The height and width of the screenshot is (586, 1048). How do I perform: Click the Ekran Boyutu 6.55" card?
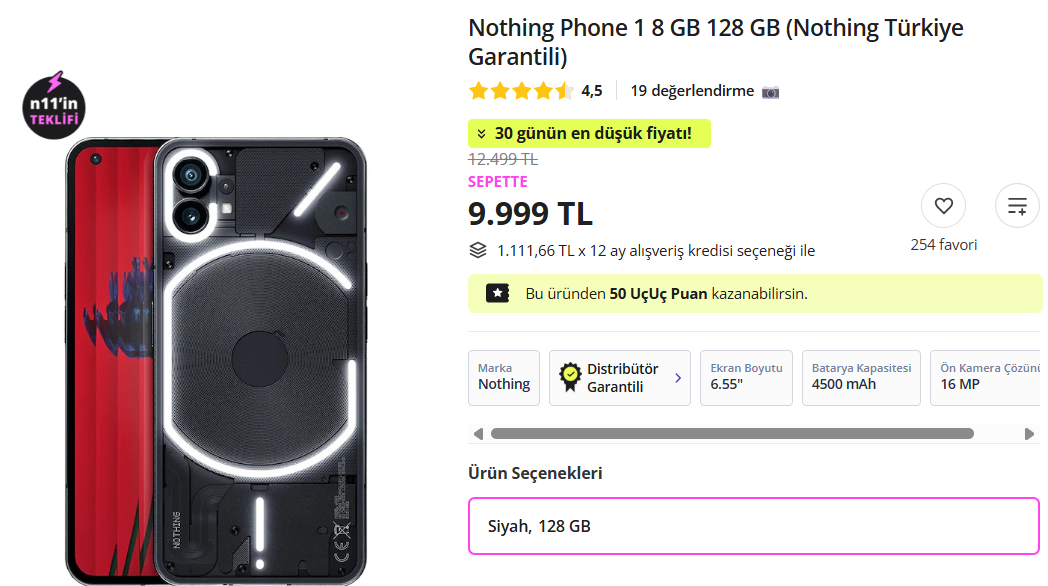coord(746,377)
